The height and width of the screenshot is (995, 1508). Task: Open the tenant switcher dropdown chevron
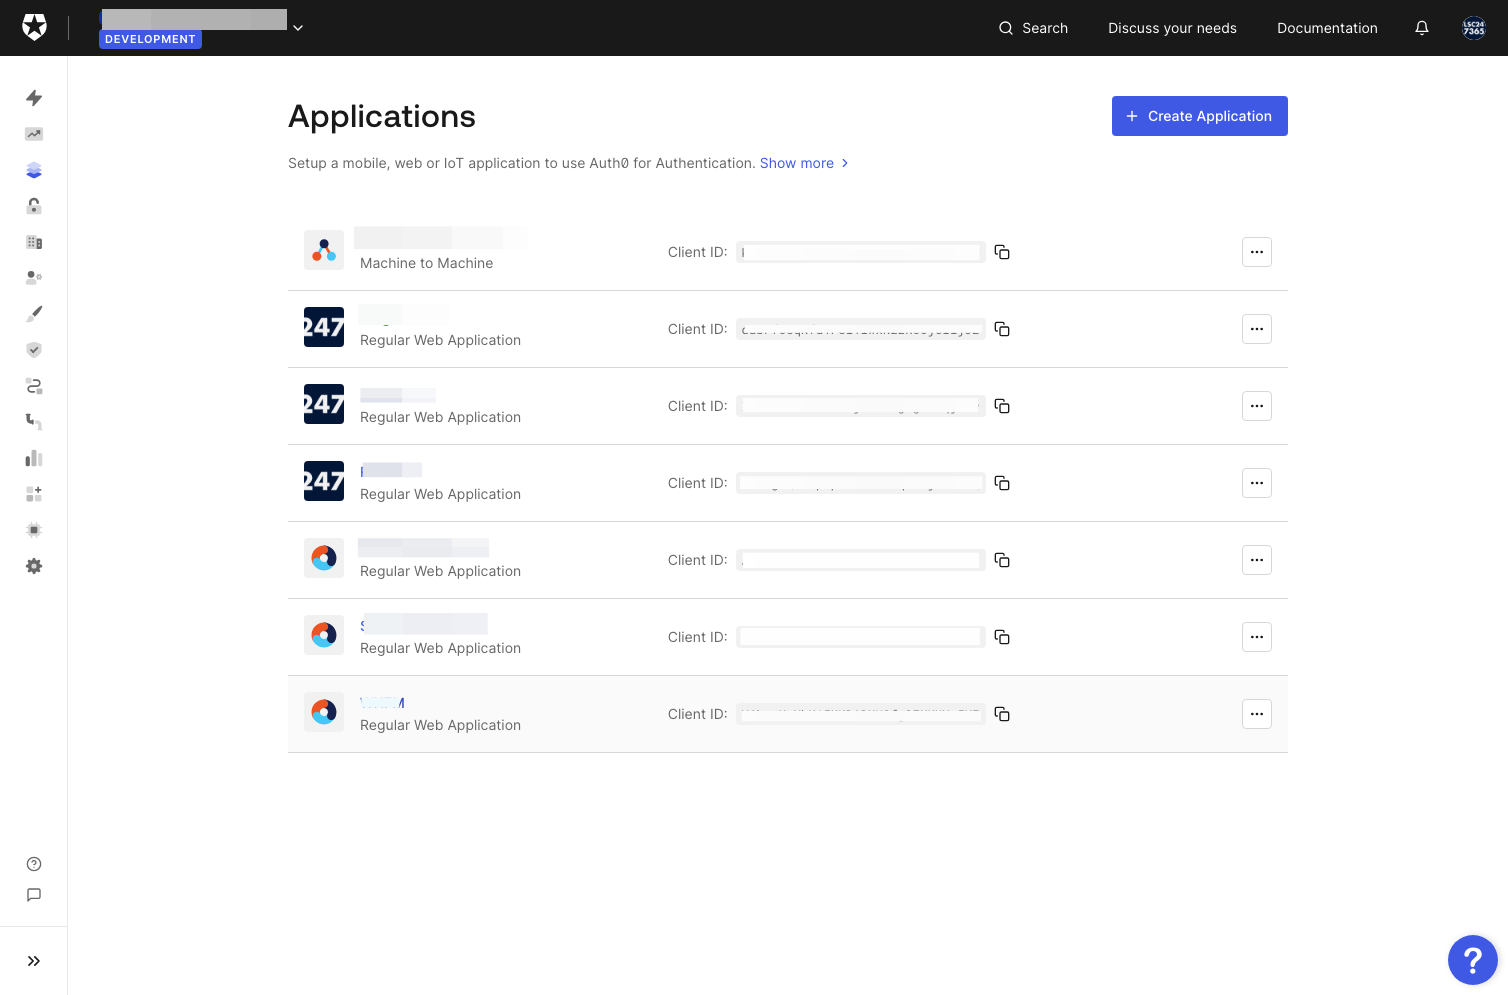pyautogui.click(x=298, y=28)
